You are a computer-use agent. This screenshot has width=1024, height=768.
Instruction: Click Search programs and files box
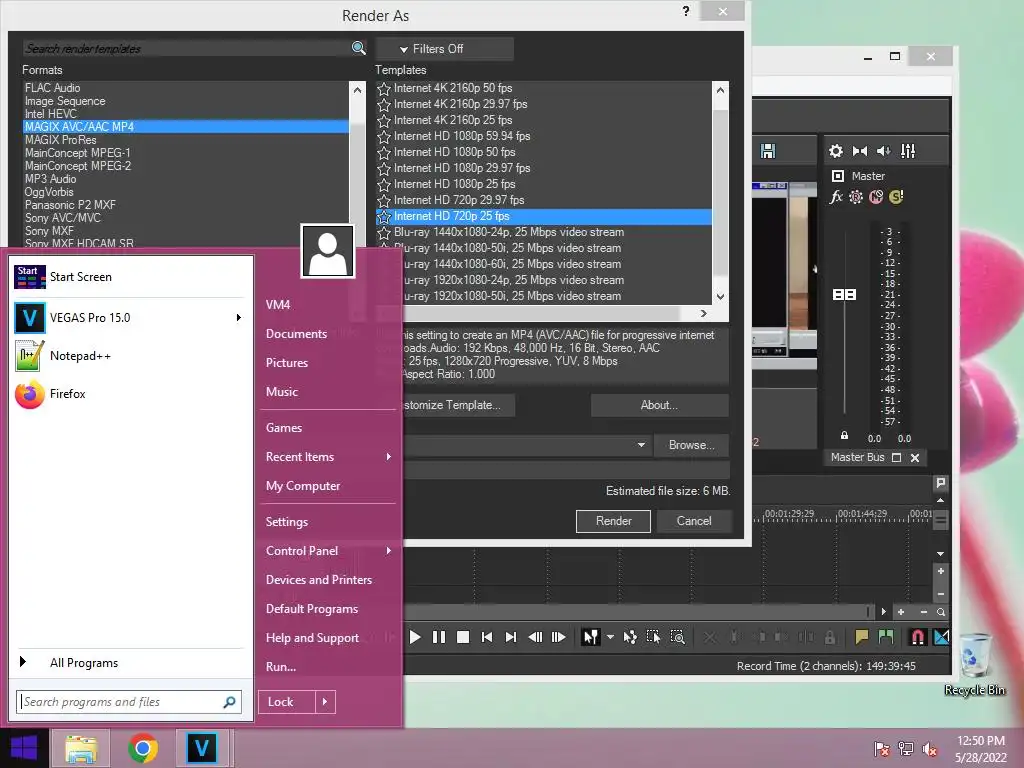tap(129, 702)
